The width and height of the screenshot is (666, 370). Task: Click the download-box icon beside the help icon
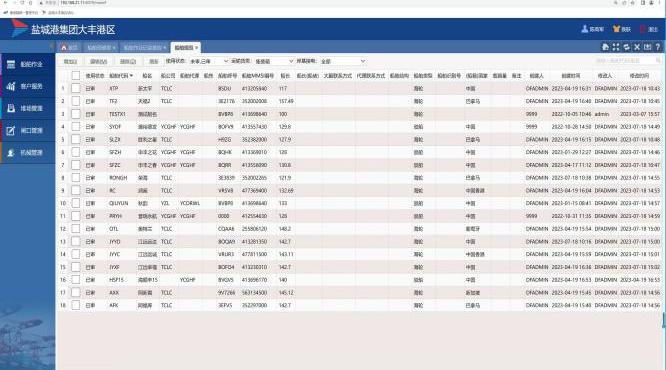click(x=647, y=47)
